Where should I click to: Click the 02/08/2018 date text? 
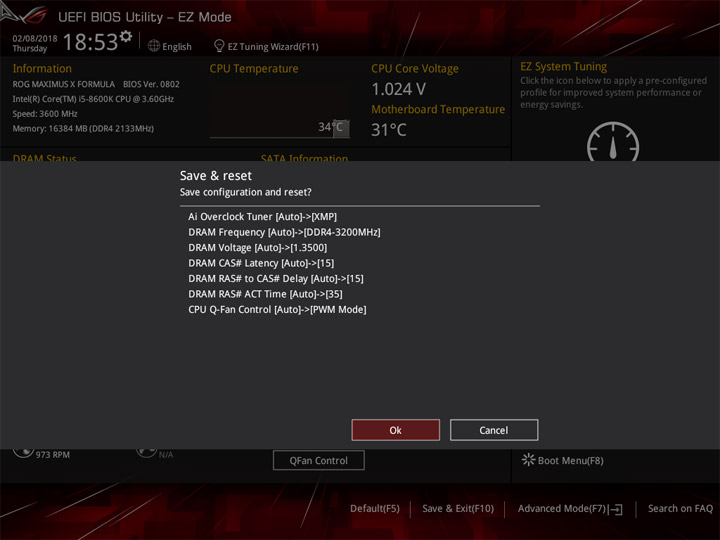(35, 38)
